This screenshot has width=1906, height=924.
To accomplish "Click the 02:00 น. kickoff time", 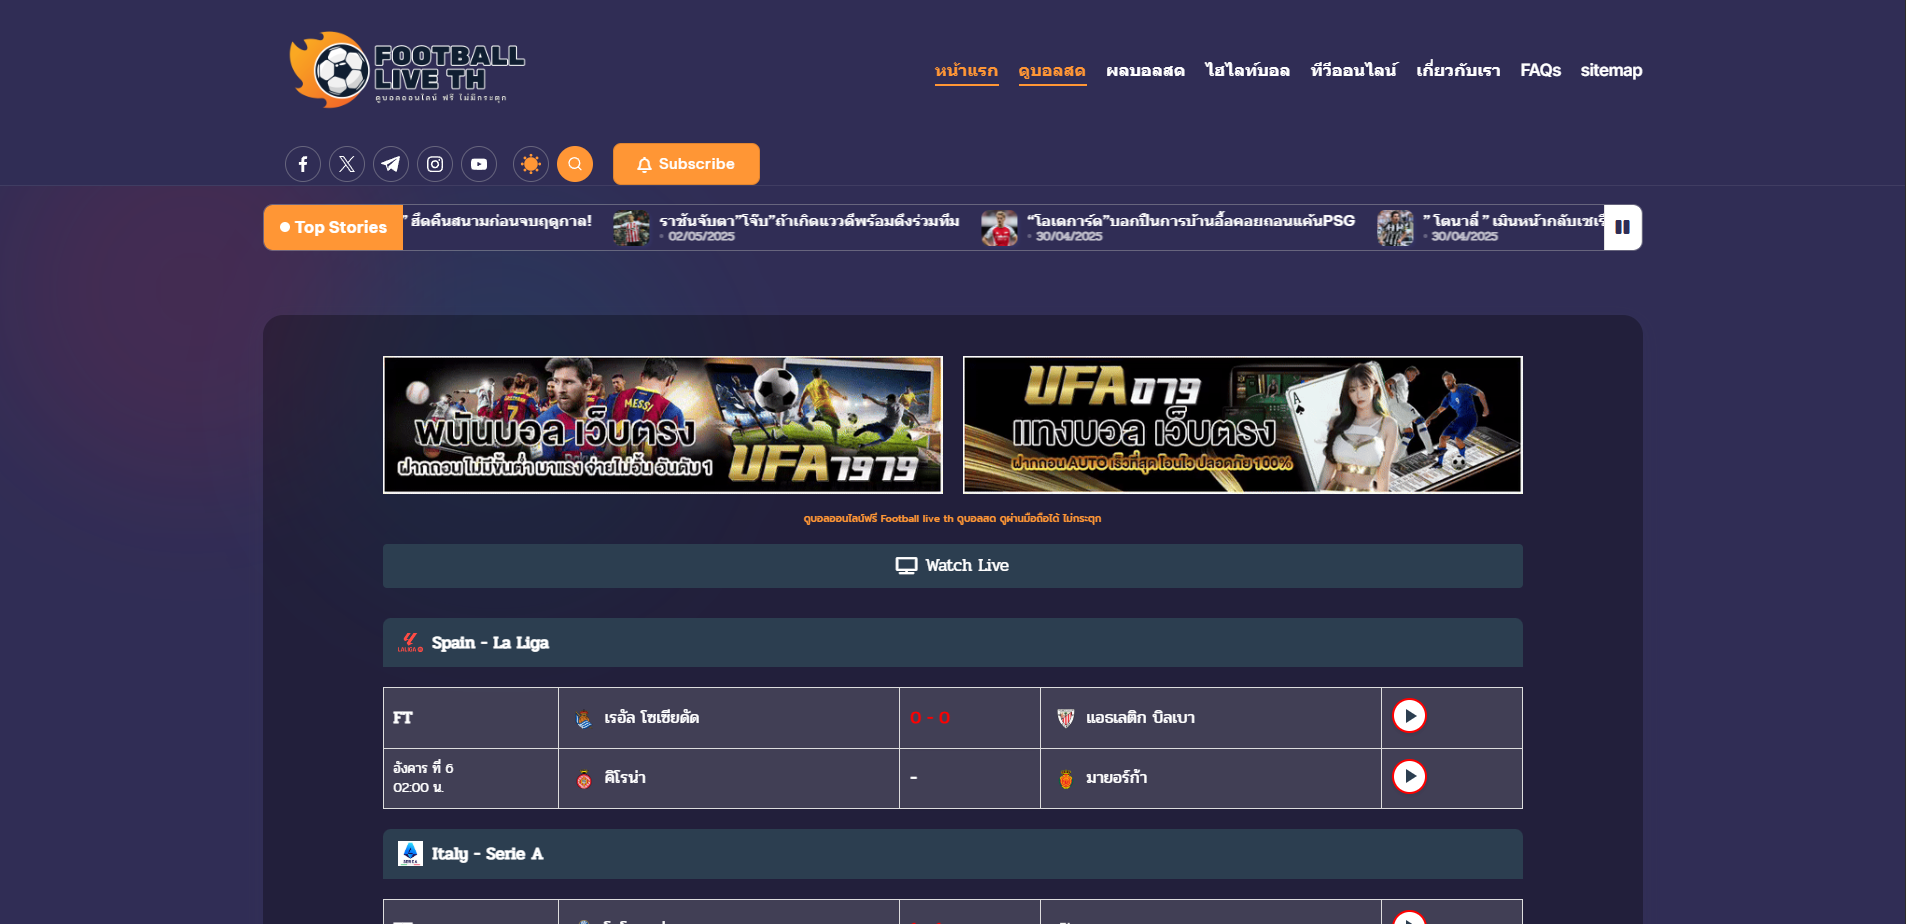I will [418, 788].
